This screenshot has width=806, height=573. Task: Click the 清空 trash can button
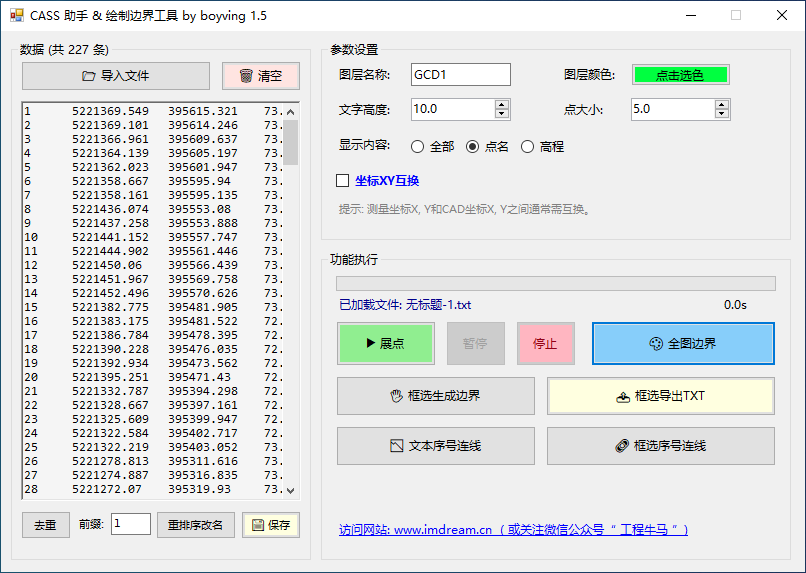[x=260, y=76]
